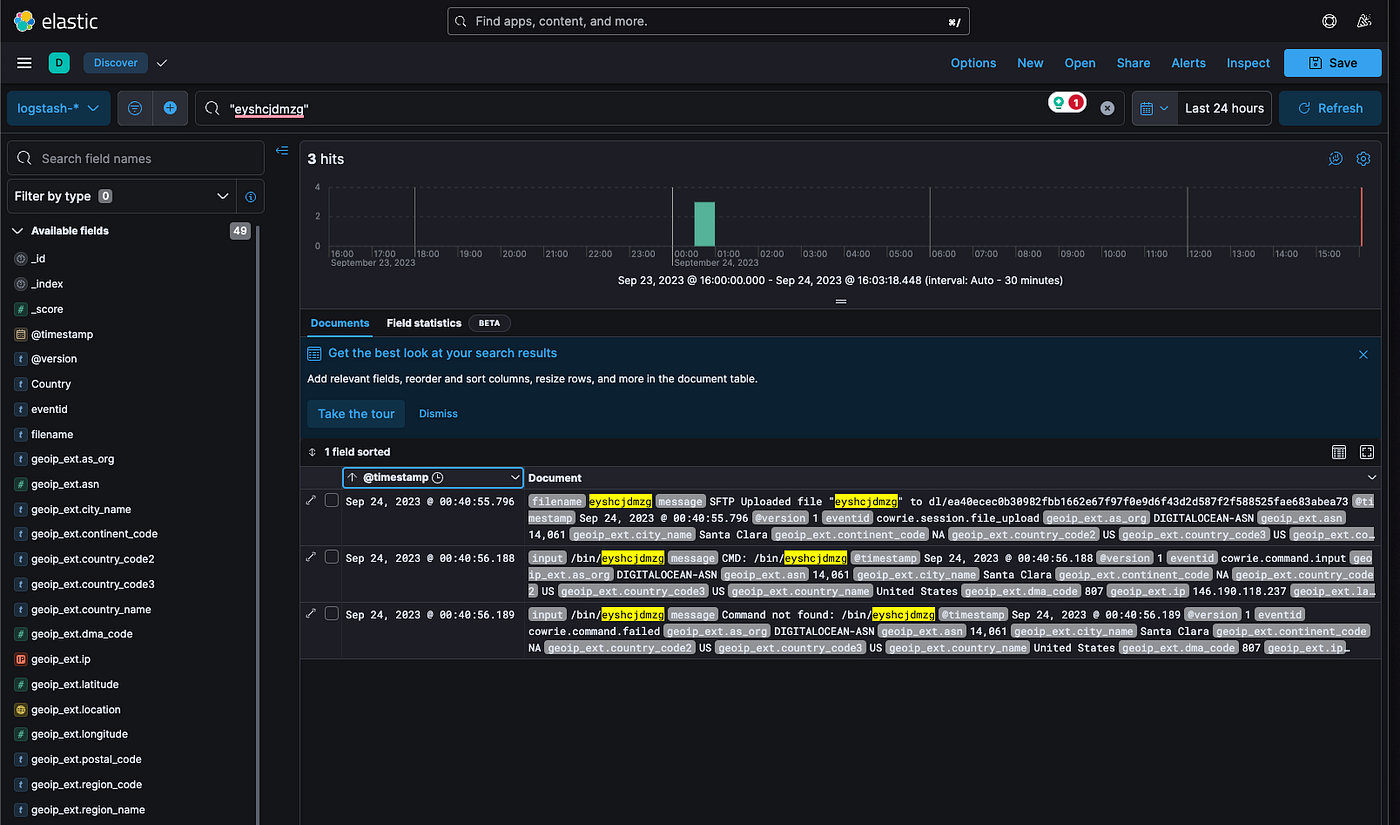The image size is (1400, 825).
Task: Clear the search query with X icon
Action: pos(1107,108)
